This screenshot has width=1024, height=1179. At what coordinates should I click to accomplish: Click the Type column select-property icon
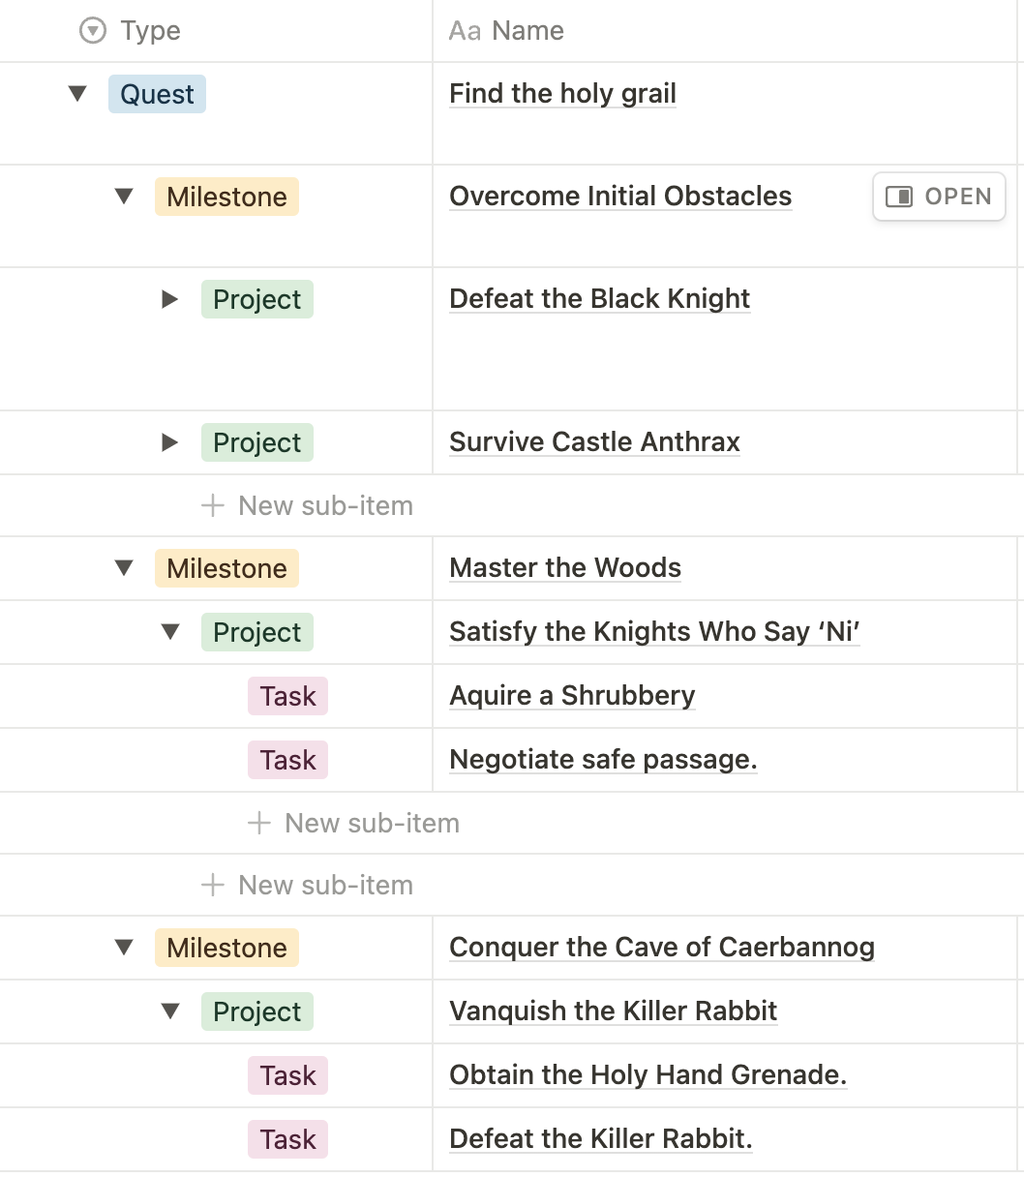point(92,31)
